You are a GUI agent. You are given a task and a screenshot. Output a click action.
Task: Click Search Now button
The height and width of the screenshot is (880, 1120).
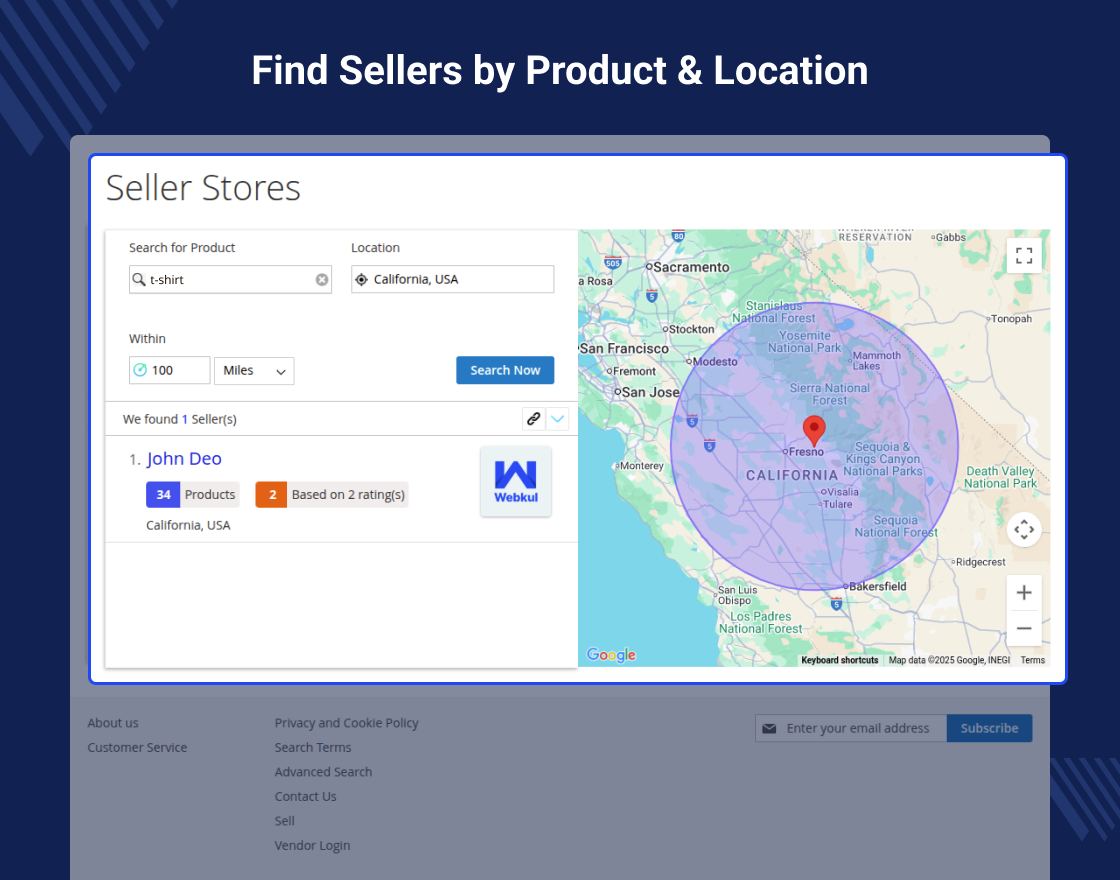tap(505, 370)
